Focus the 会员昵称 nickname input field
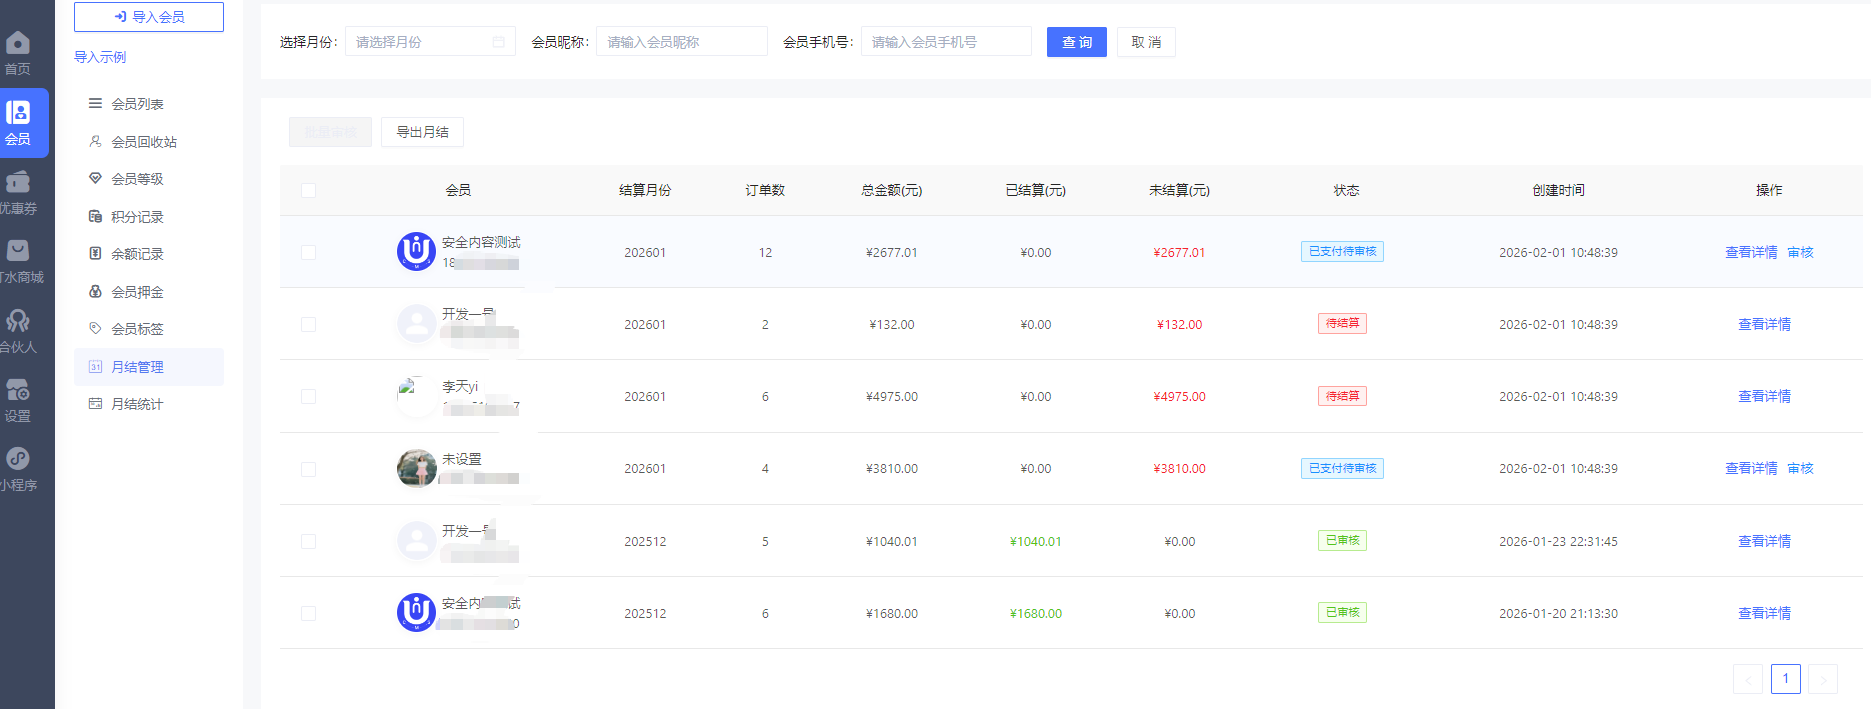1871x709 pixels. 681,42
